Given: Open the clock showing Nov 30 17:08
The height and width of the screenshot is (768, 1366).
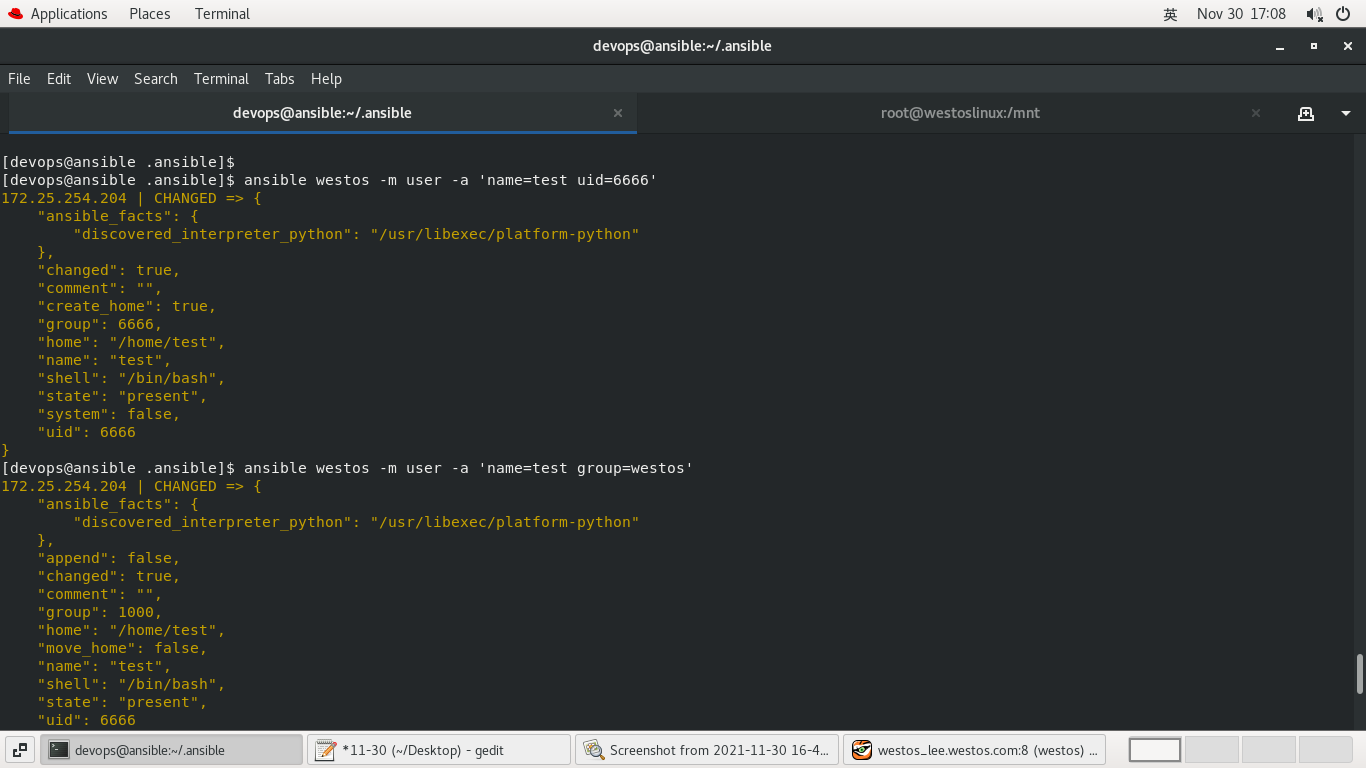Looking at the screenshot, I should (x=1241, y=14).
